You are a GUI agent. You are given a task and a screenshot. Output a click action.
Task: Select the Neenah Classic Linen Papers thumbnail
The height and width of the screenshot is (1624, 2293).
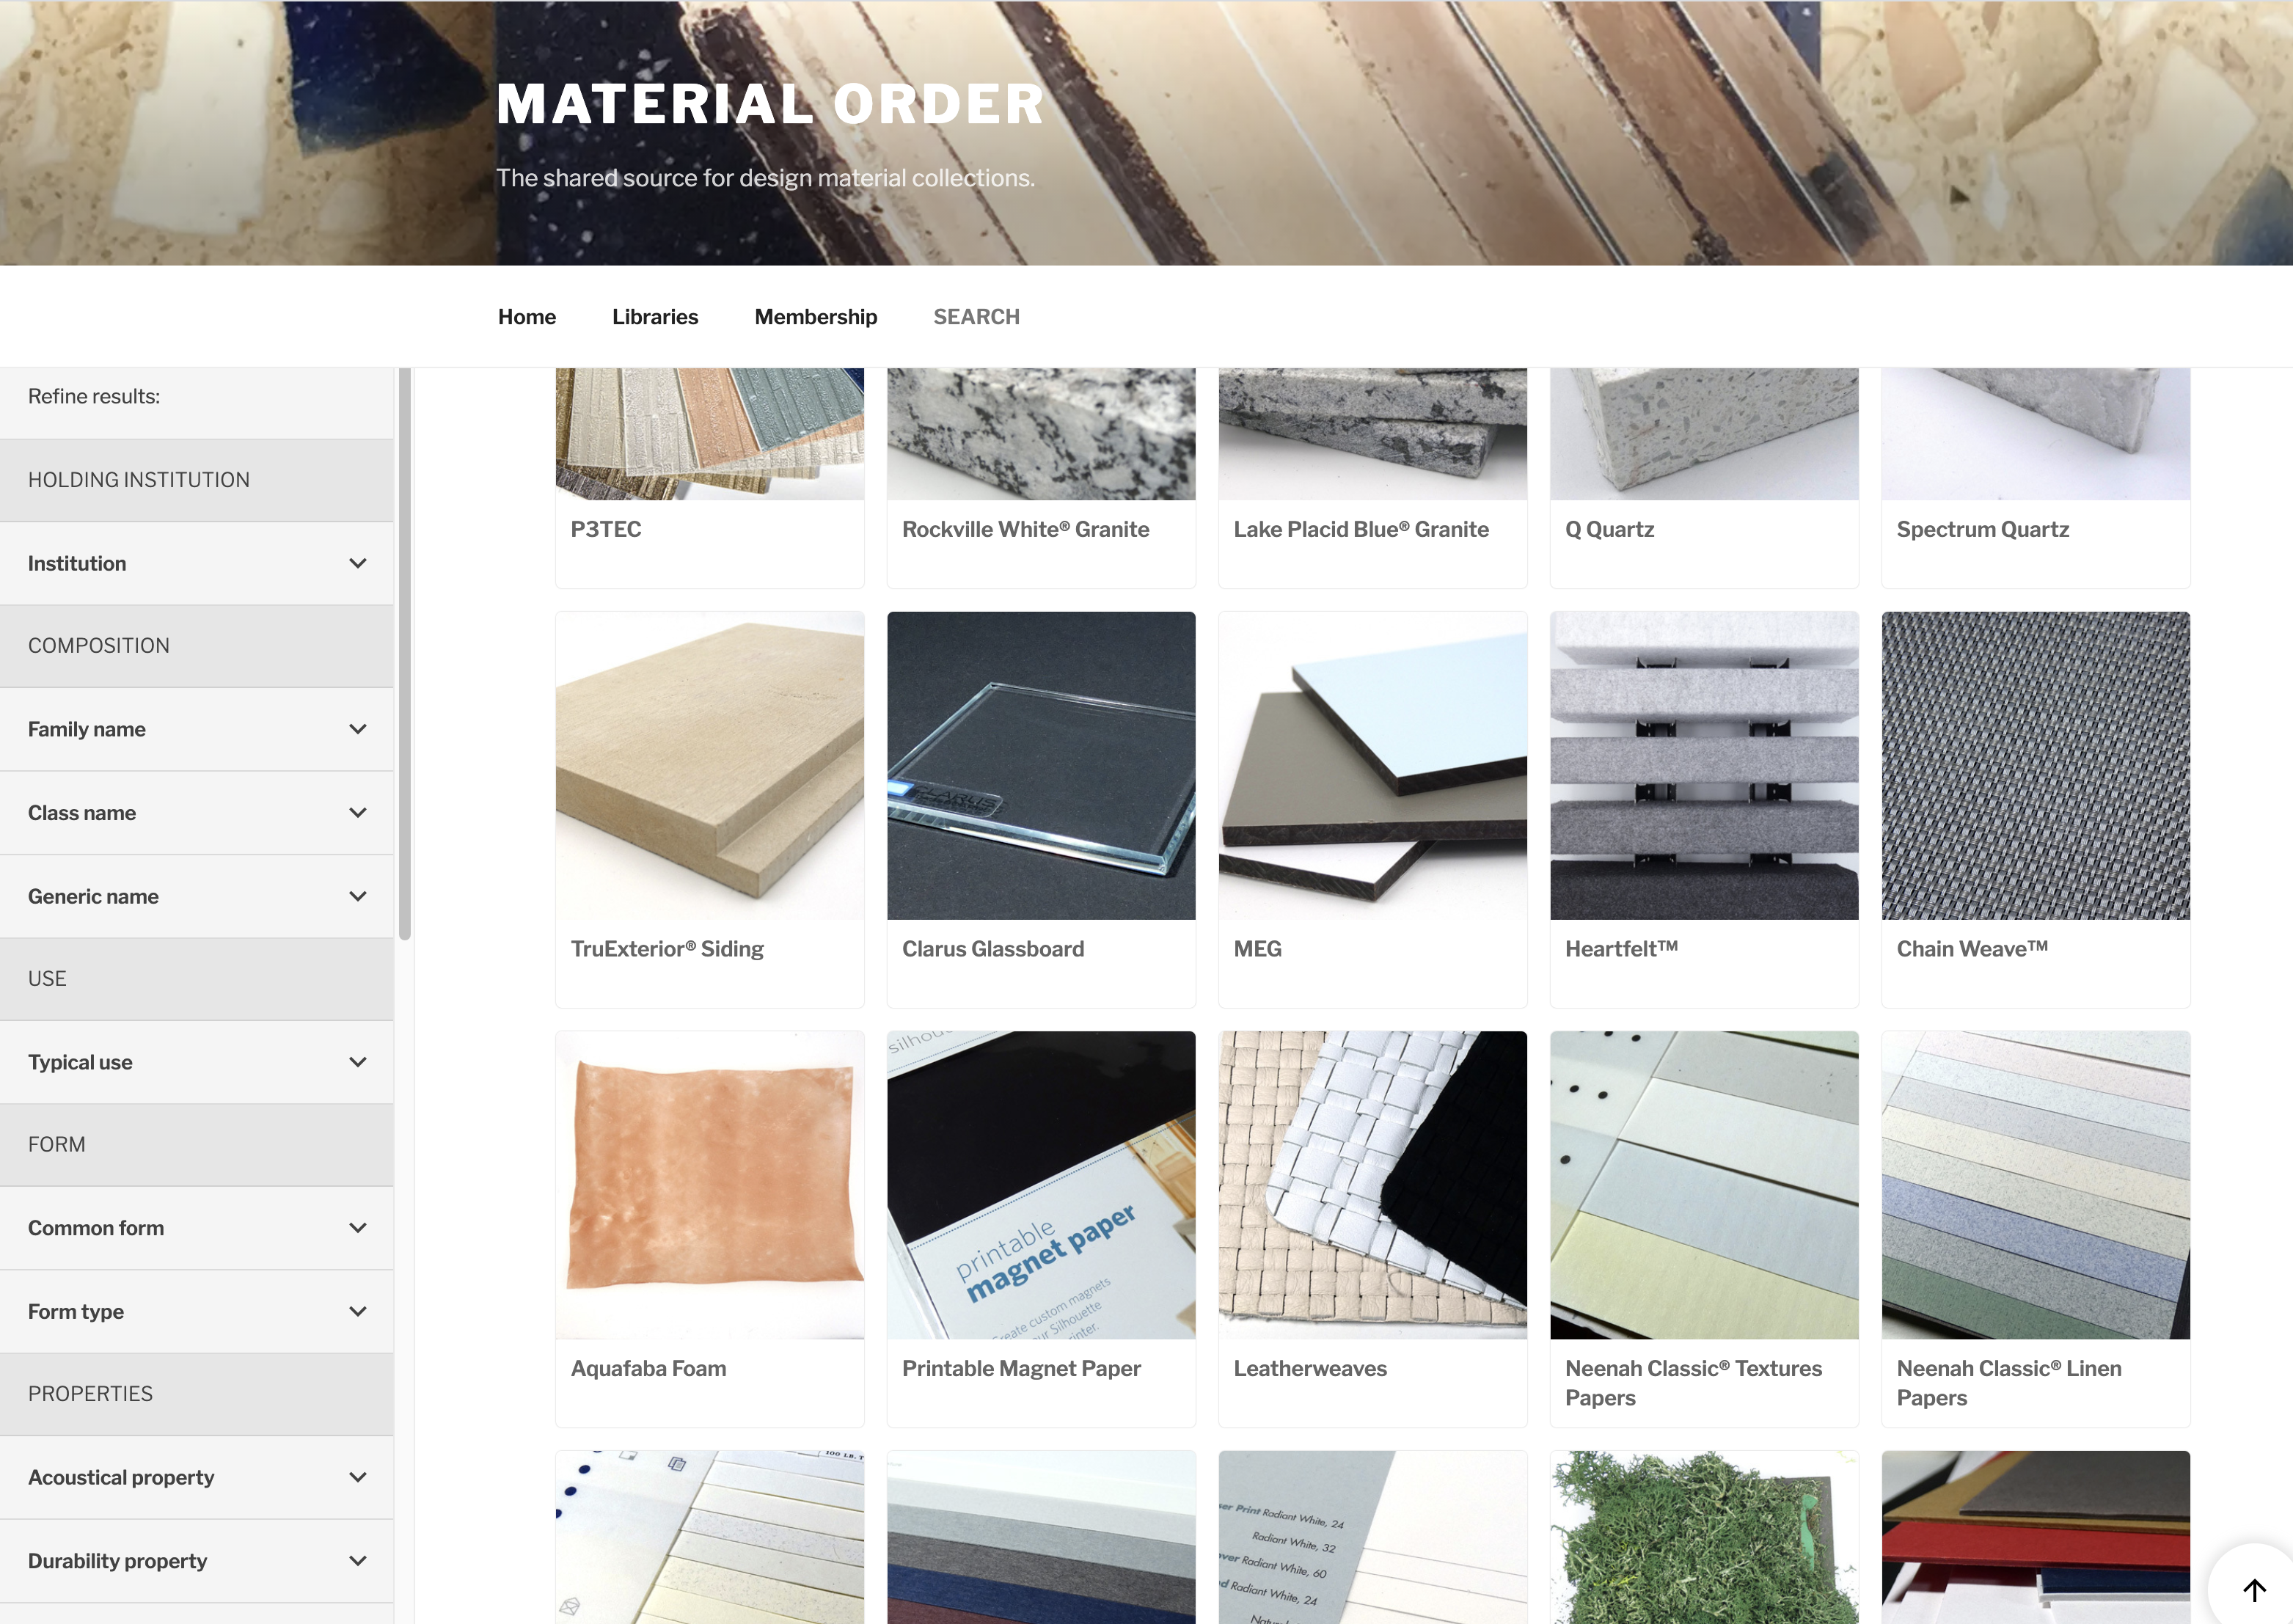click(x=2036, y=1185)
